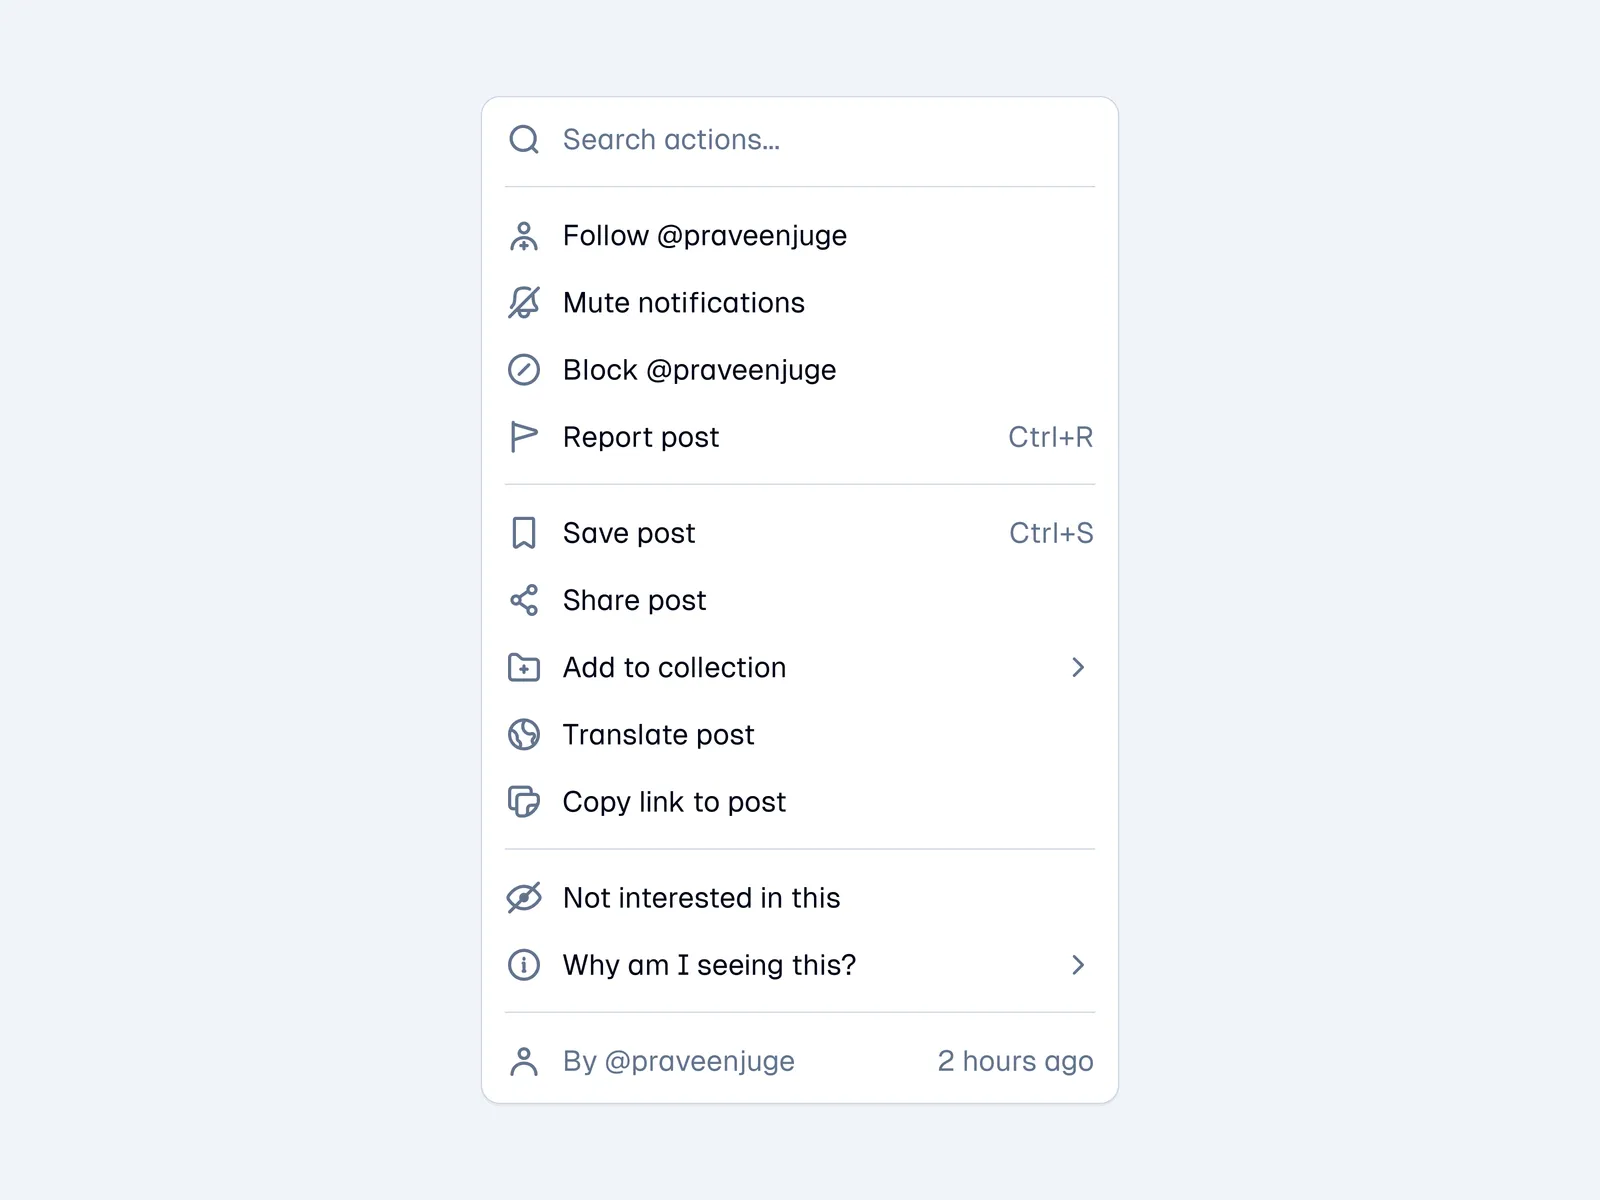Click the info circle icon
1600x1200 pixels.
(524, 965)
